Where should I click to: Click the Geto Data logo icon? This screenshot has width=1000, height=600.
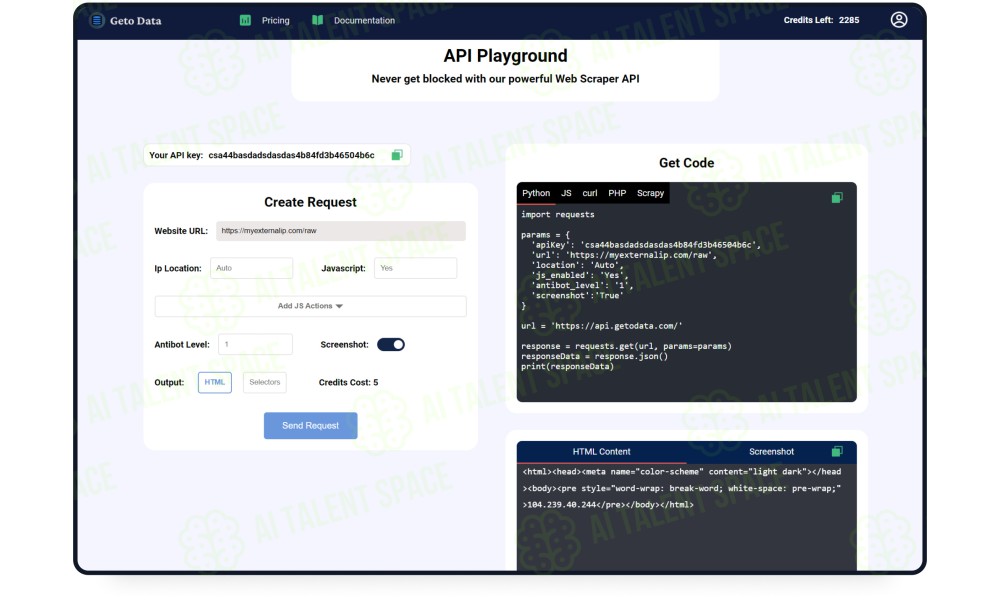point(96,20)
